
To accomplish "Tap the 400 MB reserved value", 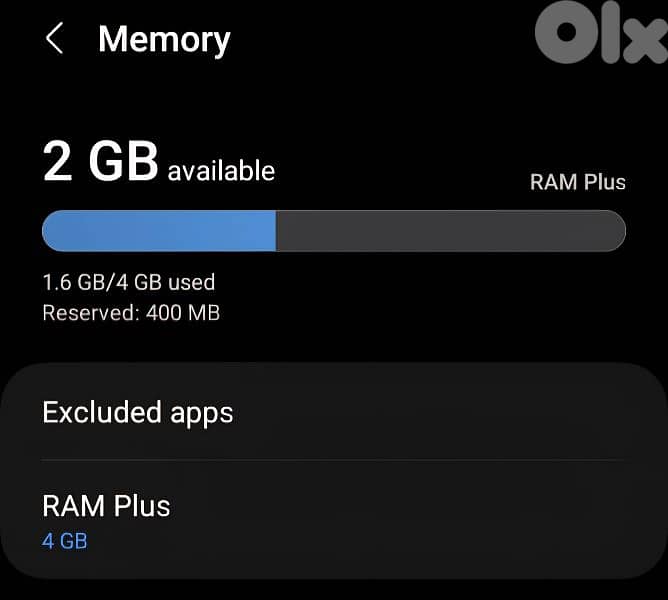I will [x=183, y=313].
